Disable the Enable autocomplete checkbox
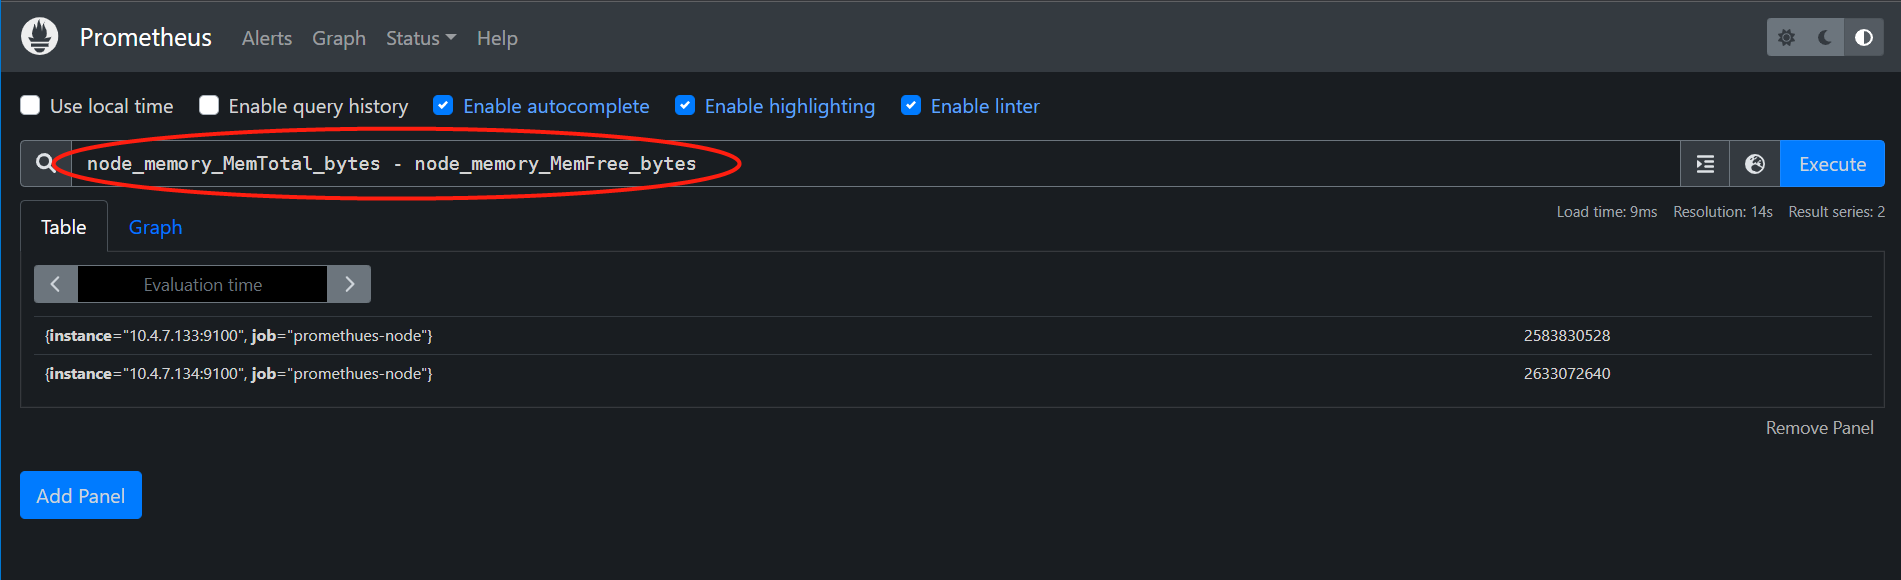 pos(443,106)
